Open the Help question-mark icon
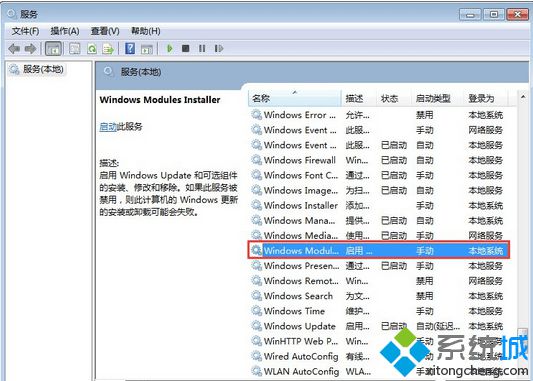The height and width of the screenshot is (381, 533). (x=130, y=49)
